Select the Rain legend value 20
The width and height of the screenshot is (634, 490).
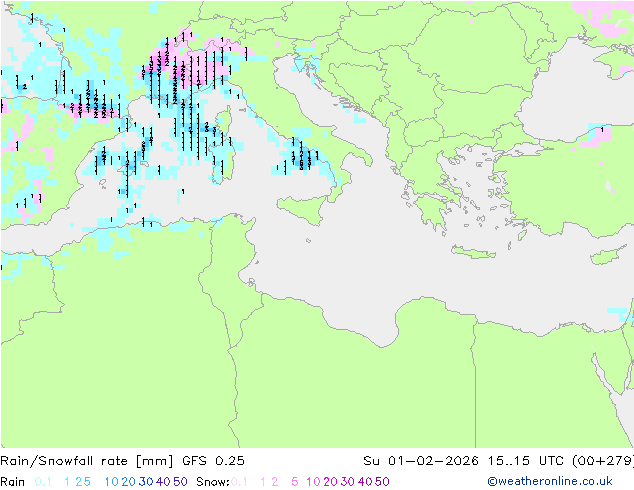[129, 482]
